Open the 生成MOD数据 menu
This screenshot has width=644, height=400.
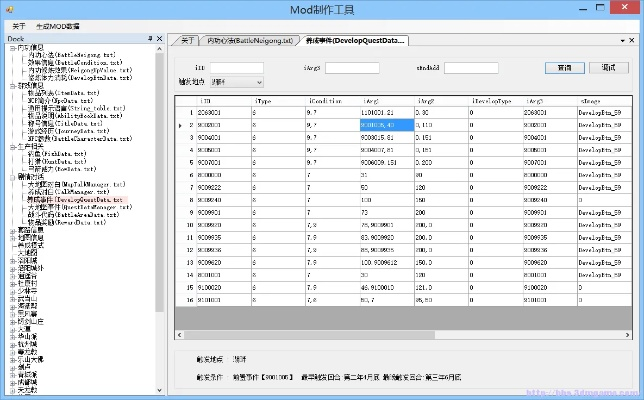(59, 25)
